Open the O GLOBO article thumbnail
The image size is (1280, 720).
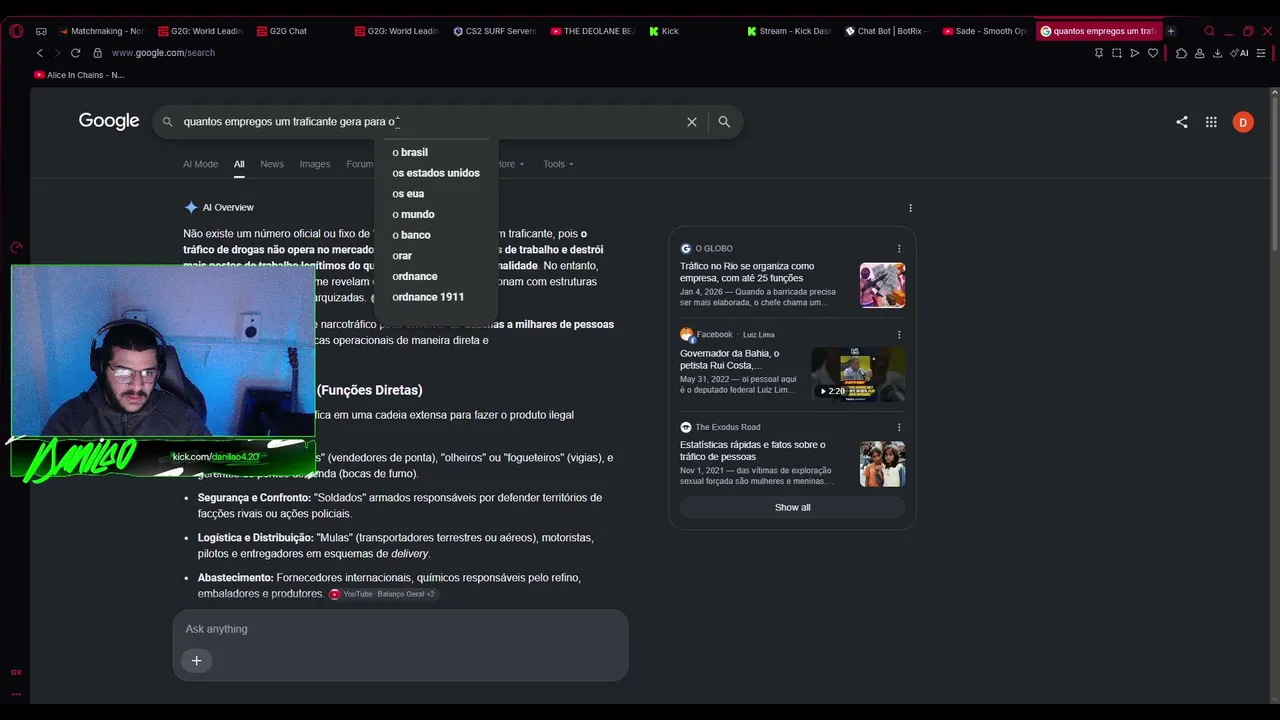883,285
